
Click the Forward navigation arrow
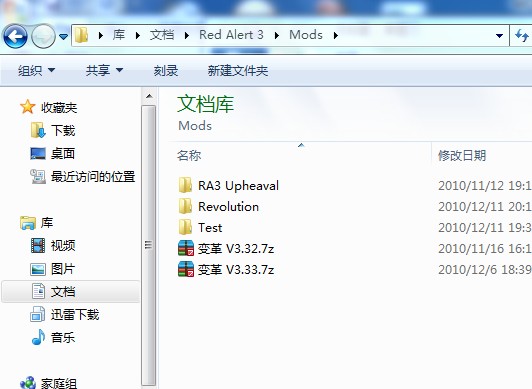43,36
